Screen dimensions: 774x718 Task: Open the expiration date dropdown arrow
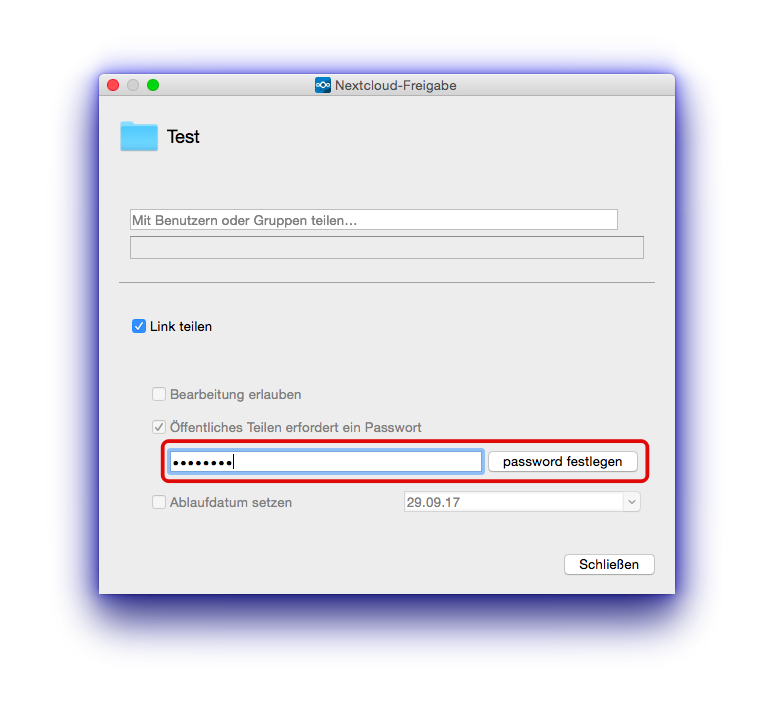click(x=632, y=502)
